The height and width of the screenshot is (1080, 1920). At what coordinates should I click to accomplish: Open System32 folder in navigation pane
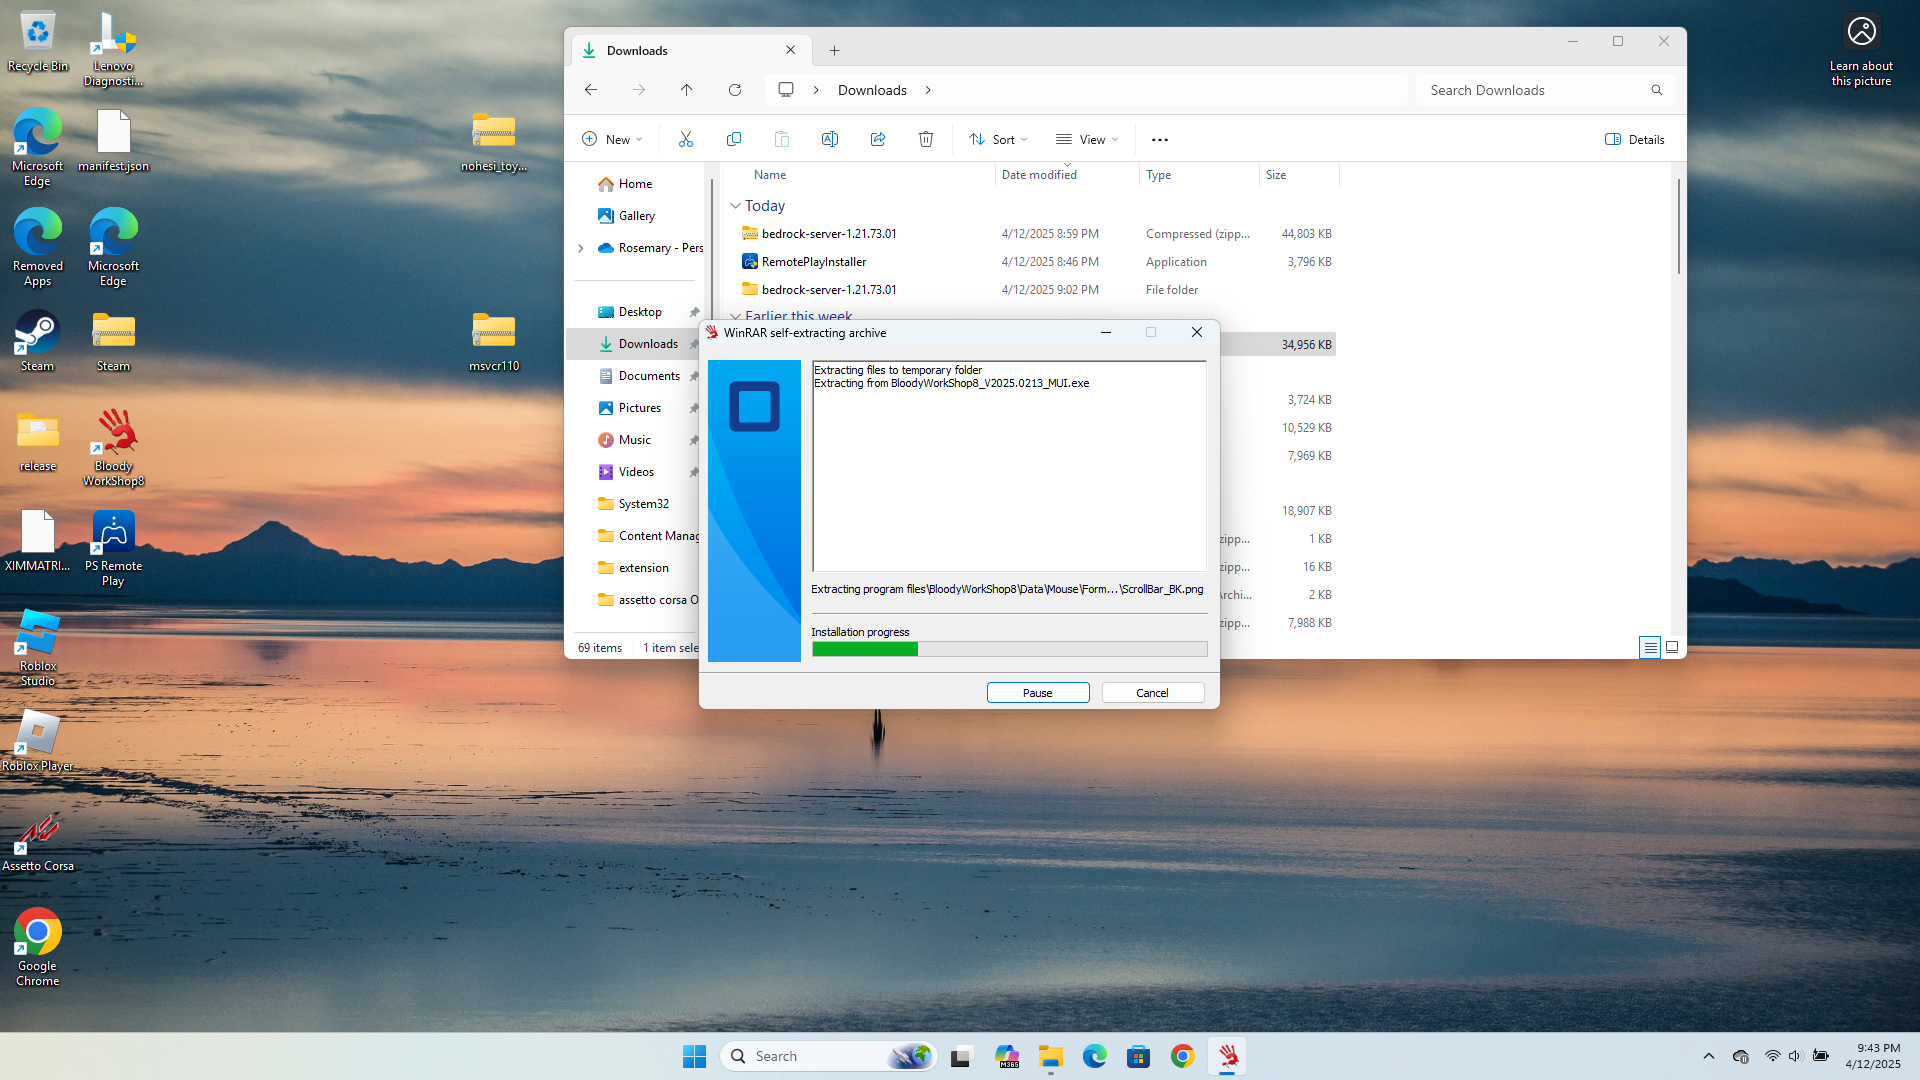point(633,504)
